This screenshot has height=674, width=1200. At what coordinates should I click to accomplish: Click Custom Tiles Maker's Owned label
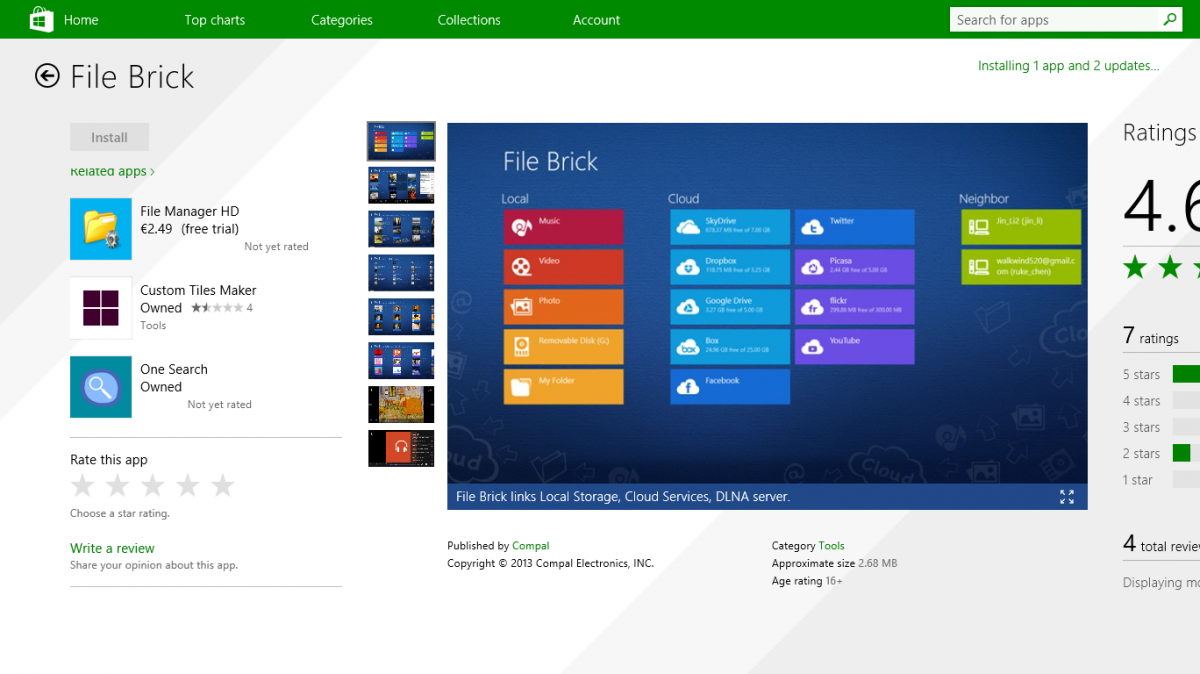[161, 308]
